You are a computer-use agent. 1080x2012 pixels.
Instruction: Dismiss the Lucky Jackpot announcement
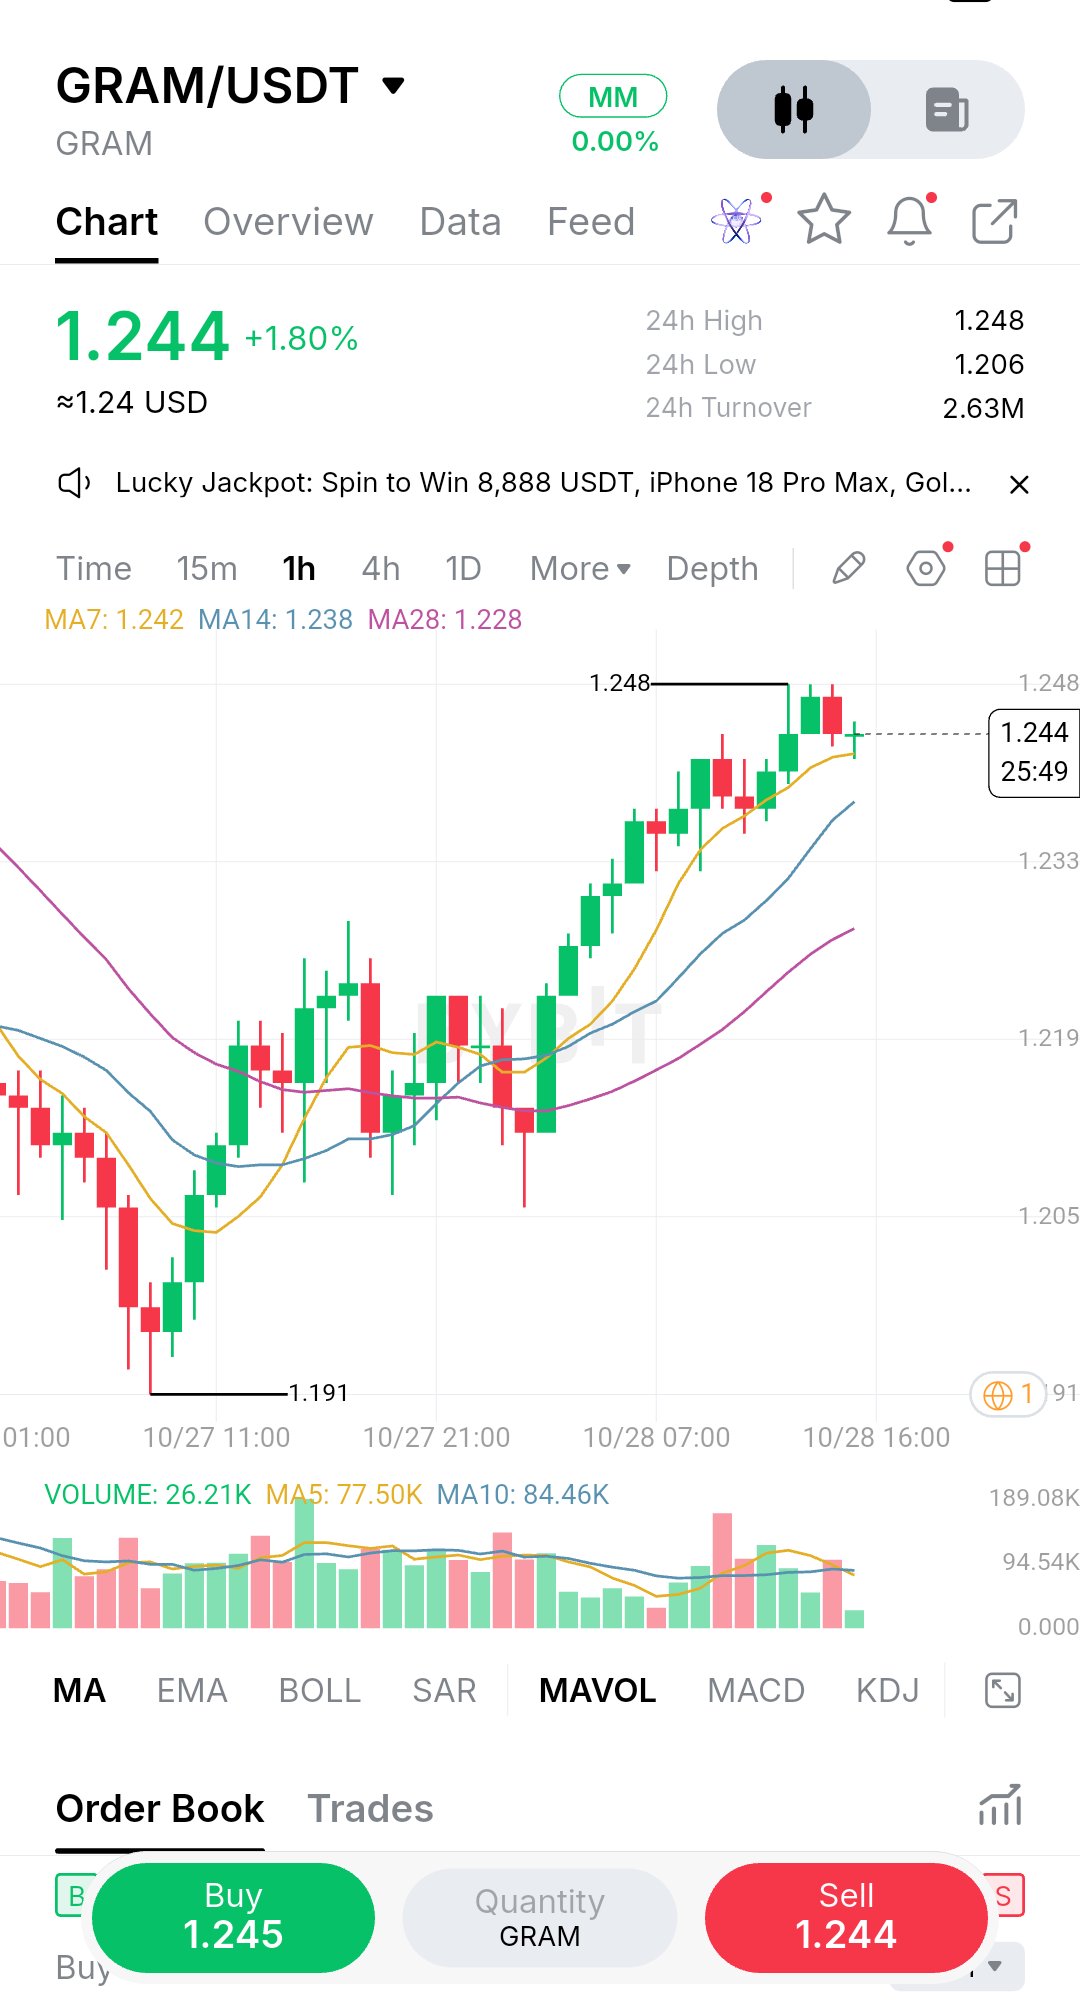(1019, 485)
